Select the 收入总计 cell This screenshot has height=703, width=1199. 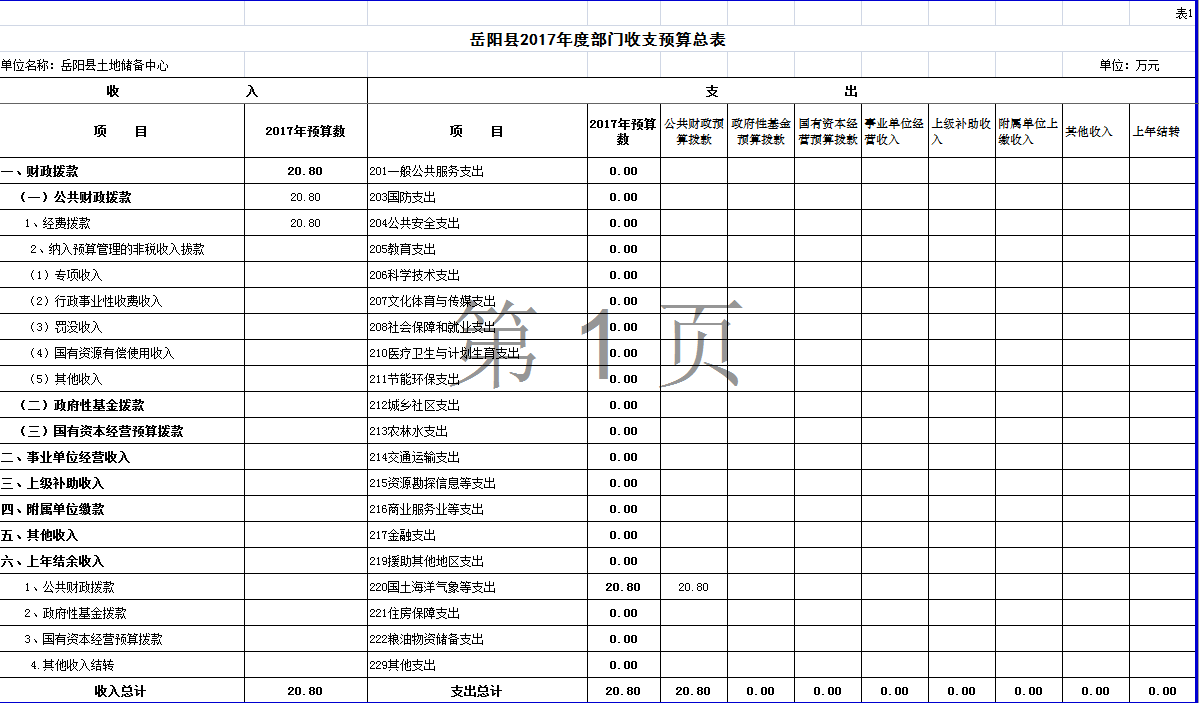tap(121, 691)
